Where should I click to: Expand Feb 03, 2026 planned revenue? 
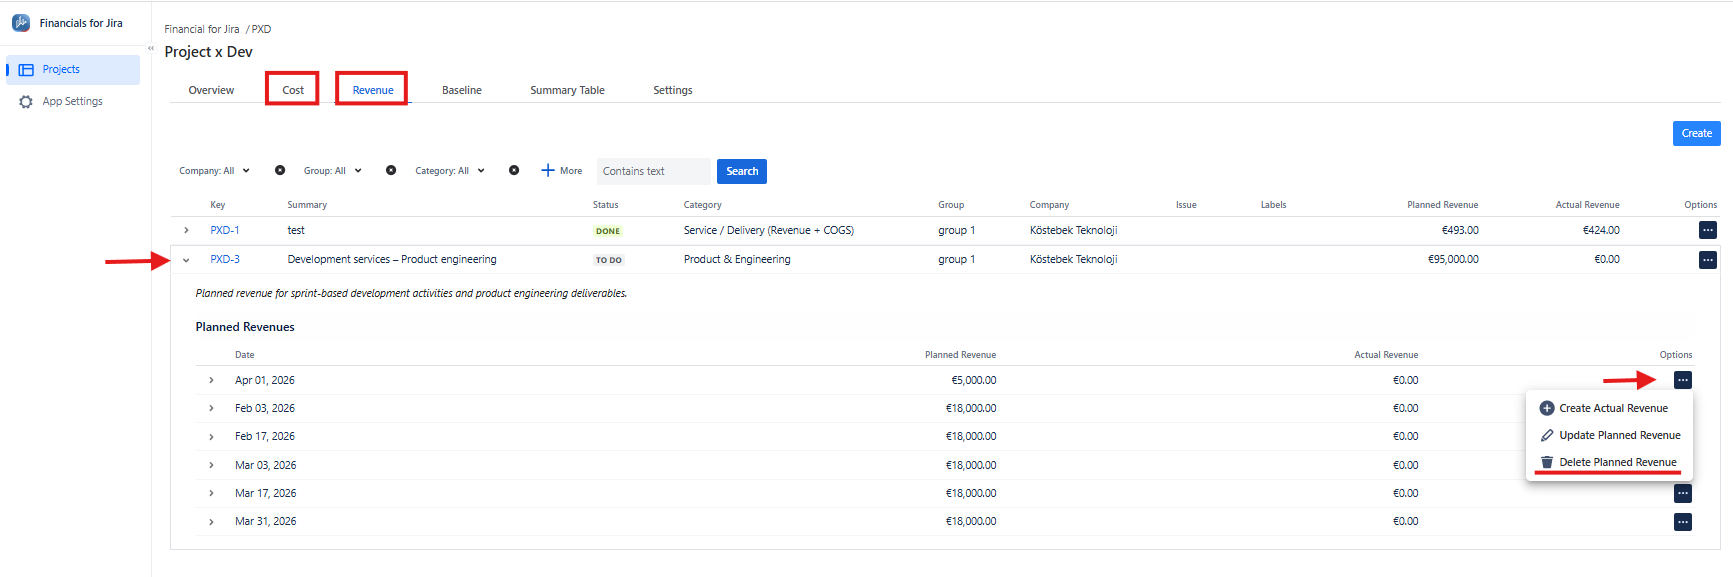tap(211, 409)
